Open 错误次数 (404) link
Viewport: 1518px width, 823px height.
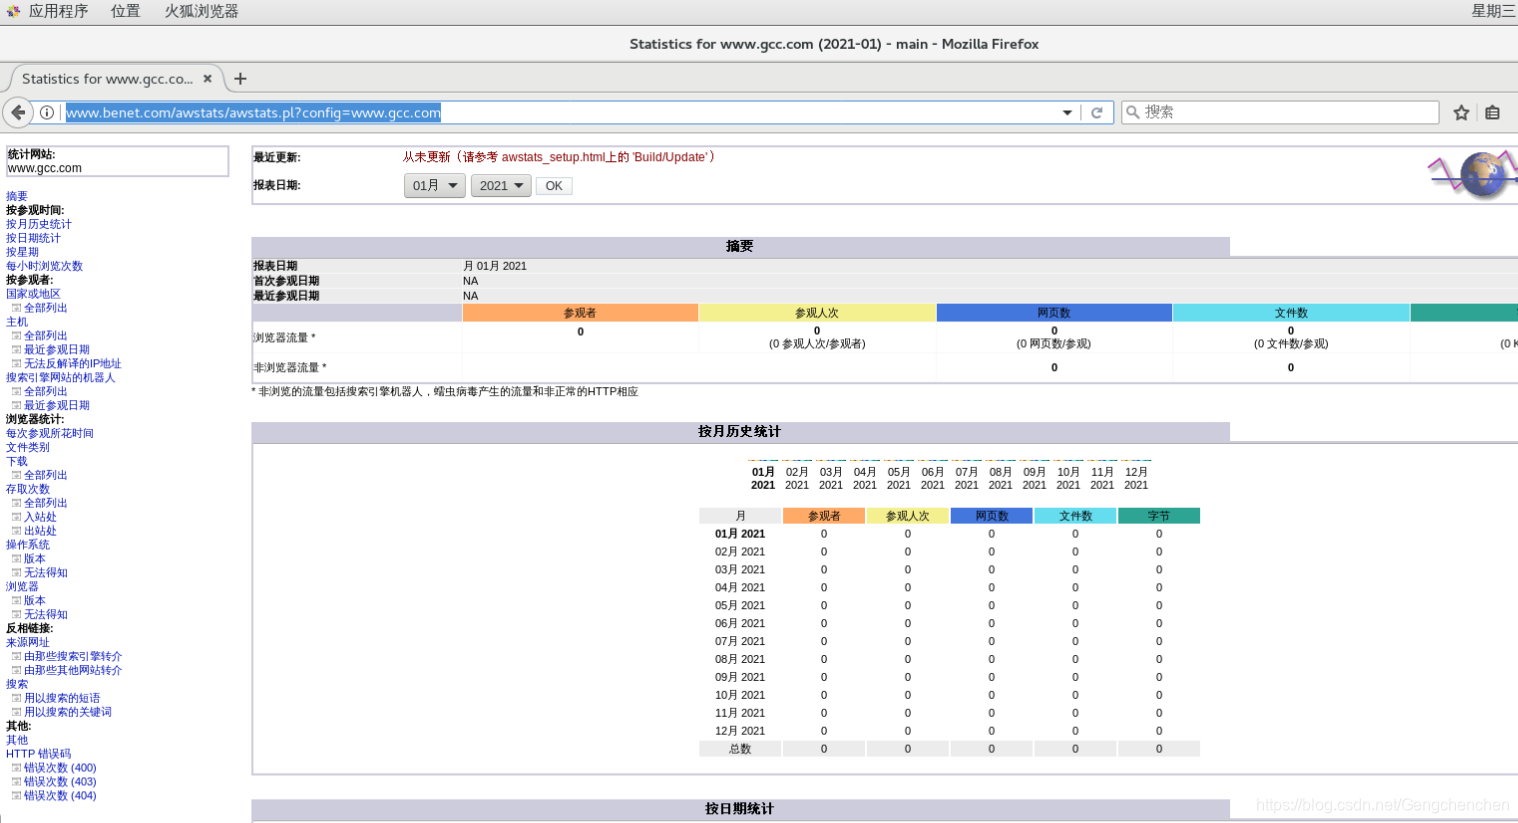tap(60, 796)
